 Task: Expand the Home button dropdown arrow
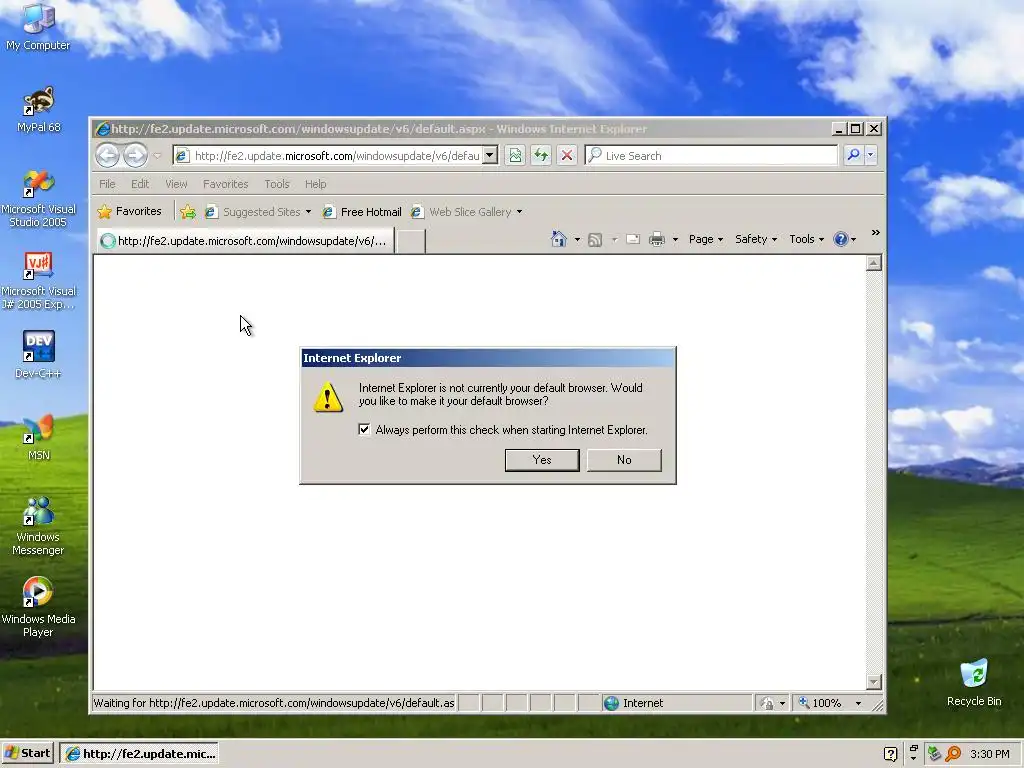[577, 240]
